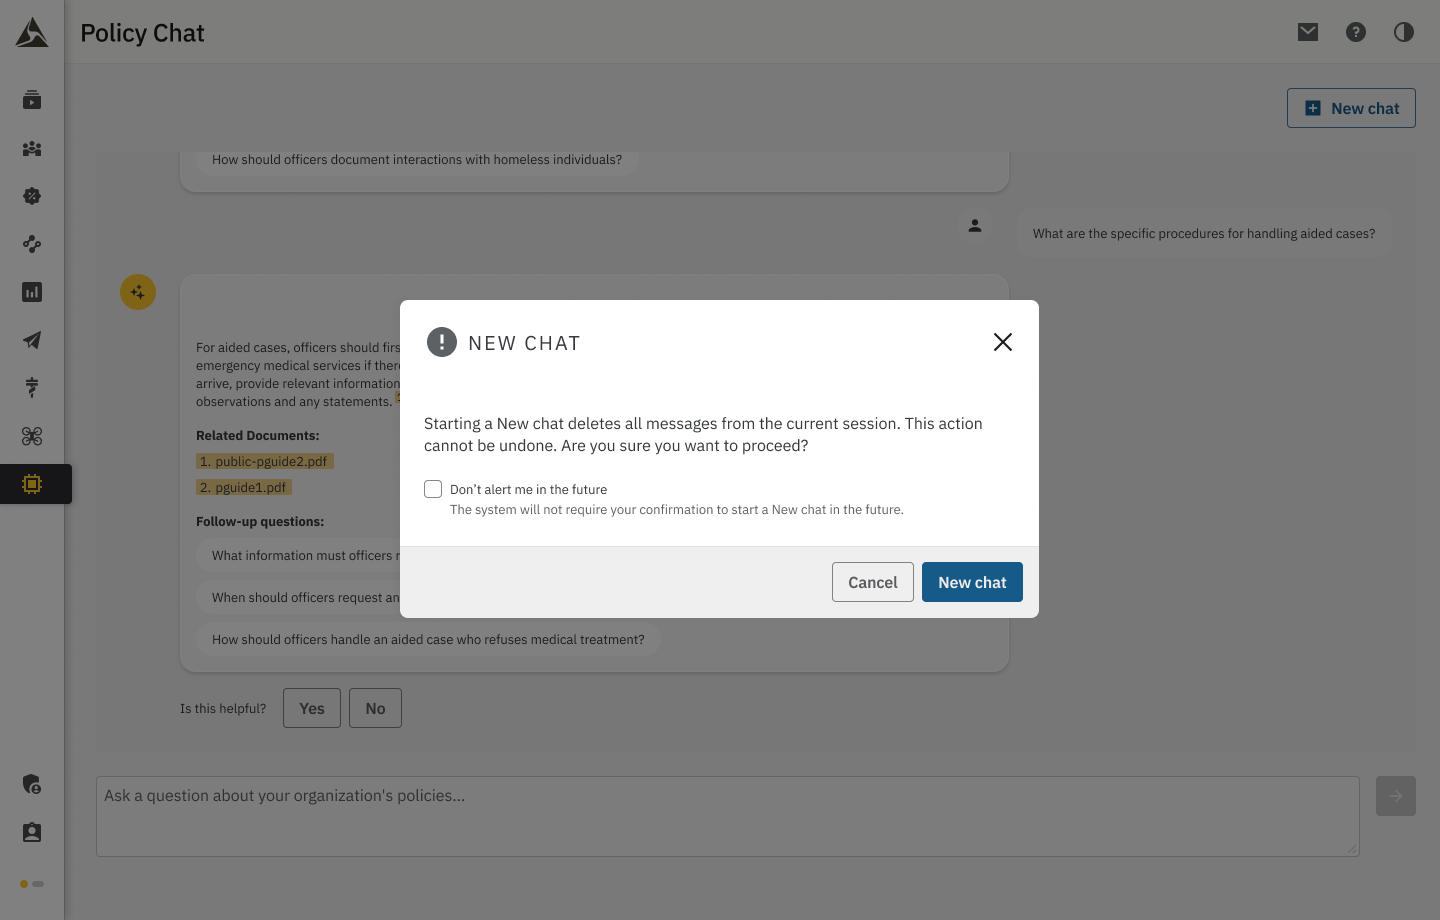Select the drone icon in sidebar
The image size is (1440, 920).
coord(32,436)
